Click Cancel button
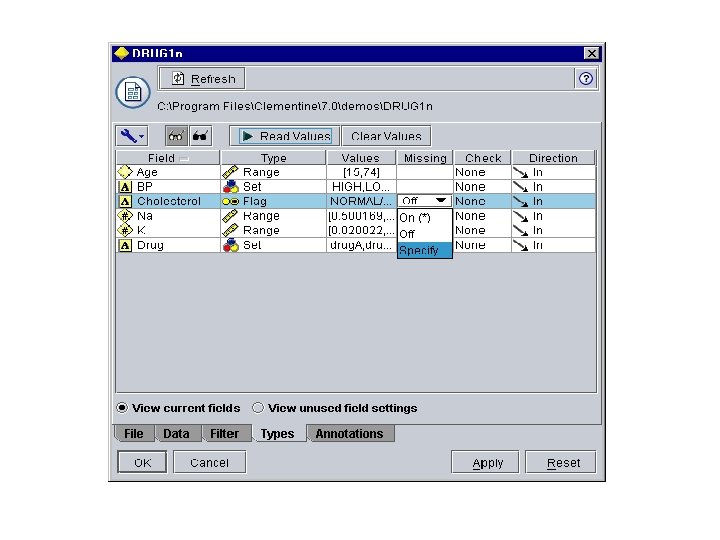Viewport: 720px width, 540px height. (x=209, y=462)
